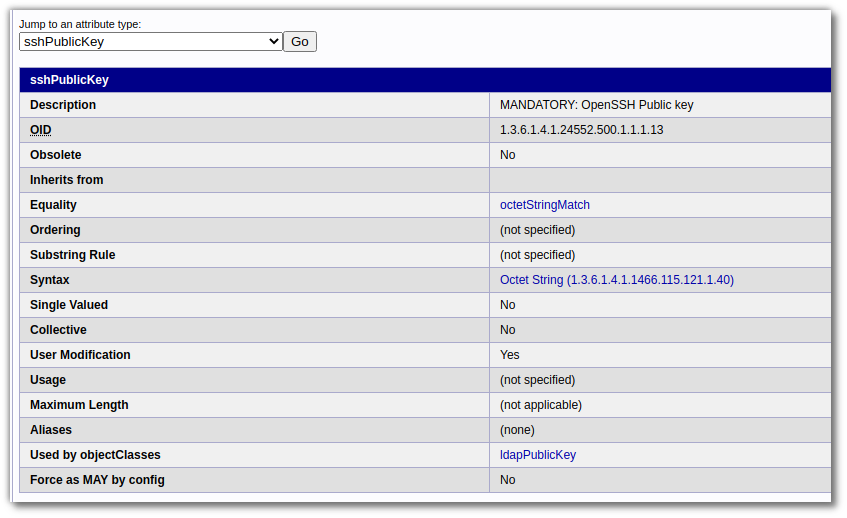Click the Go button

click(x=300, y=42)
